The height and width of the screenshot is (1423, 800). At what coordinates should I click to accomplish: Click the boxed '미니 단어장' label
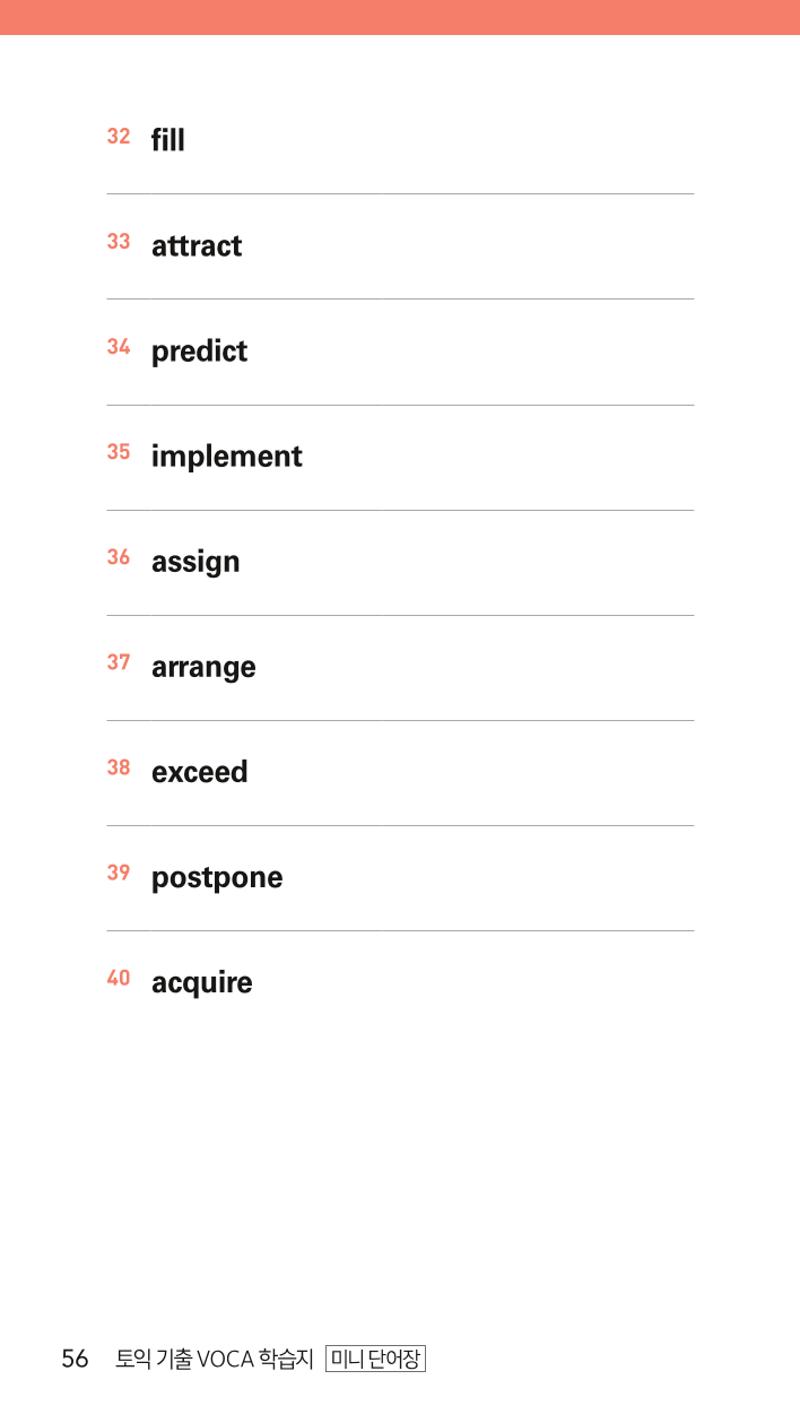click(x=376, y=1359)
